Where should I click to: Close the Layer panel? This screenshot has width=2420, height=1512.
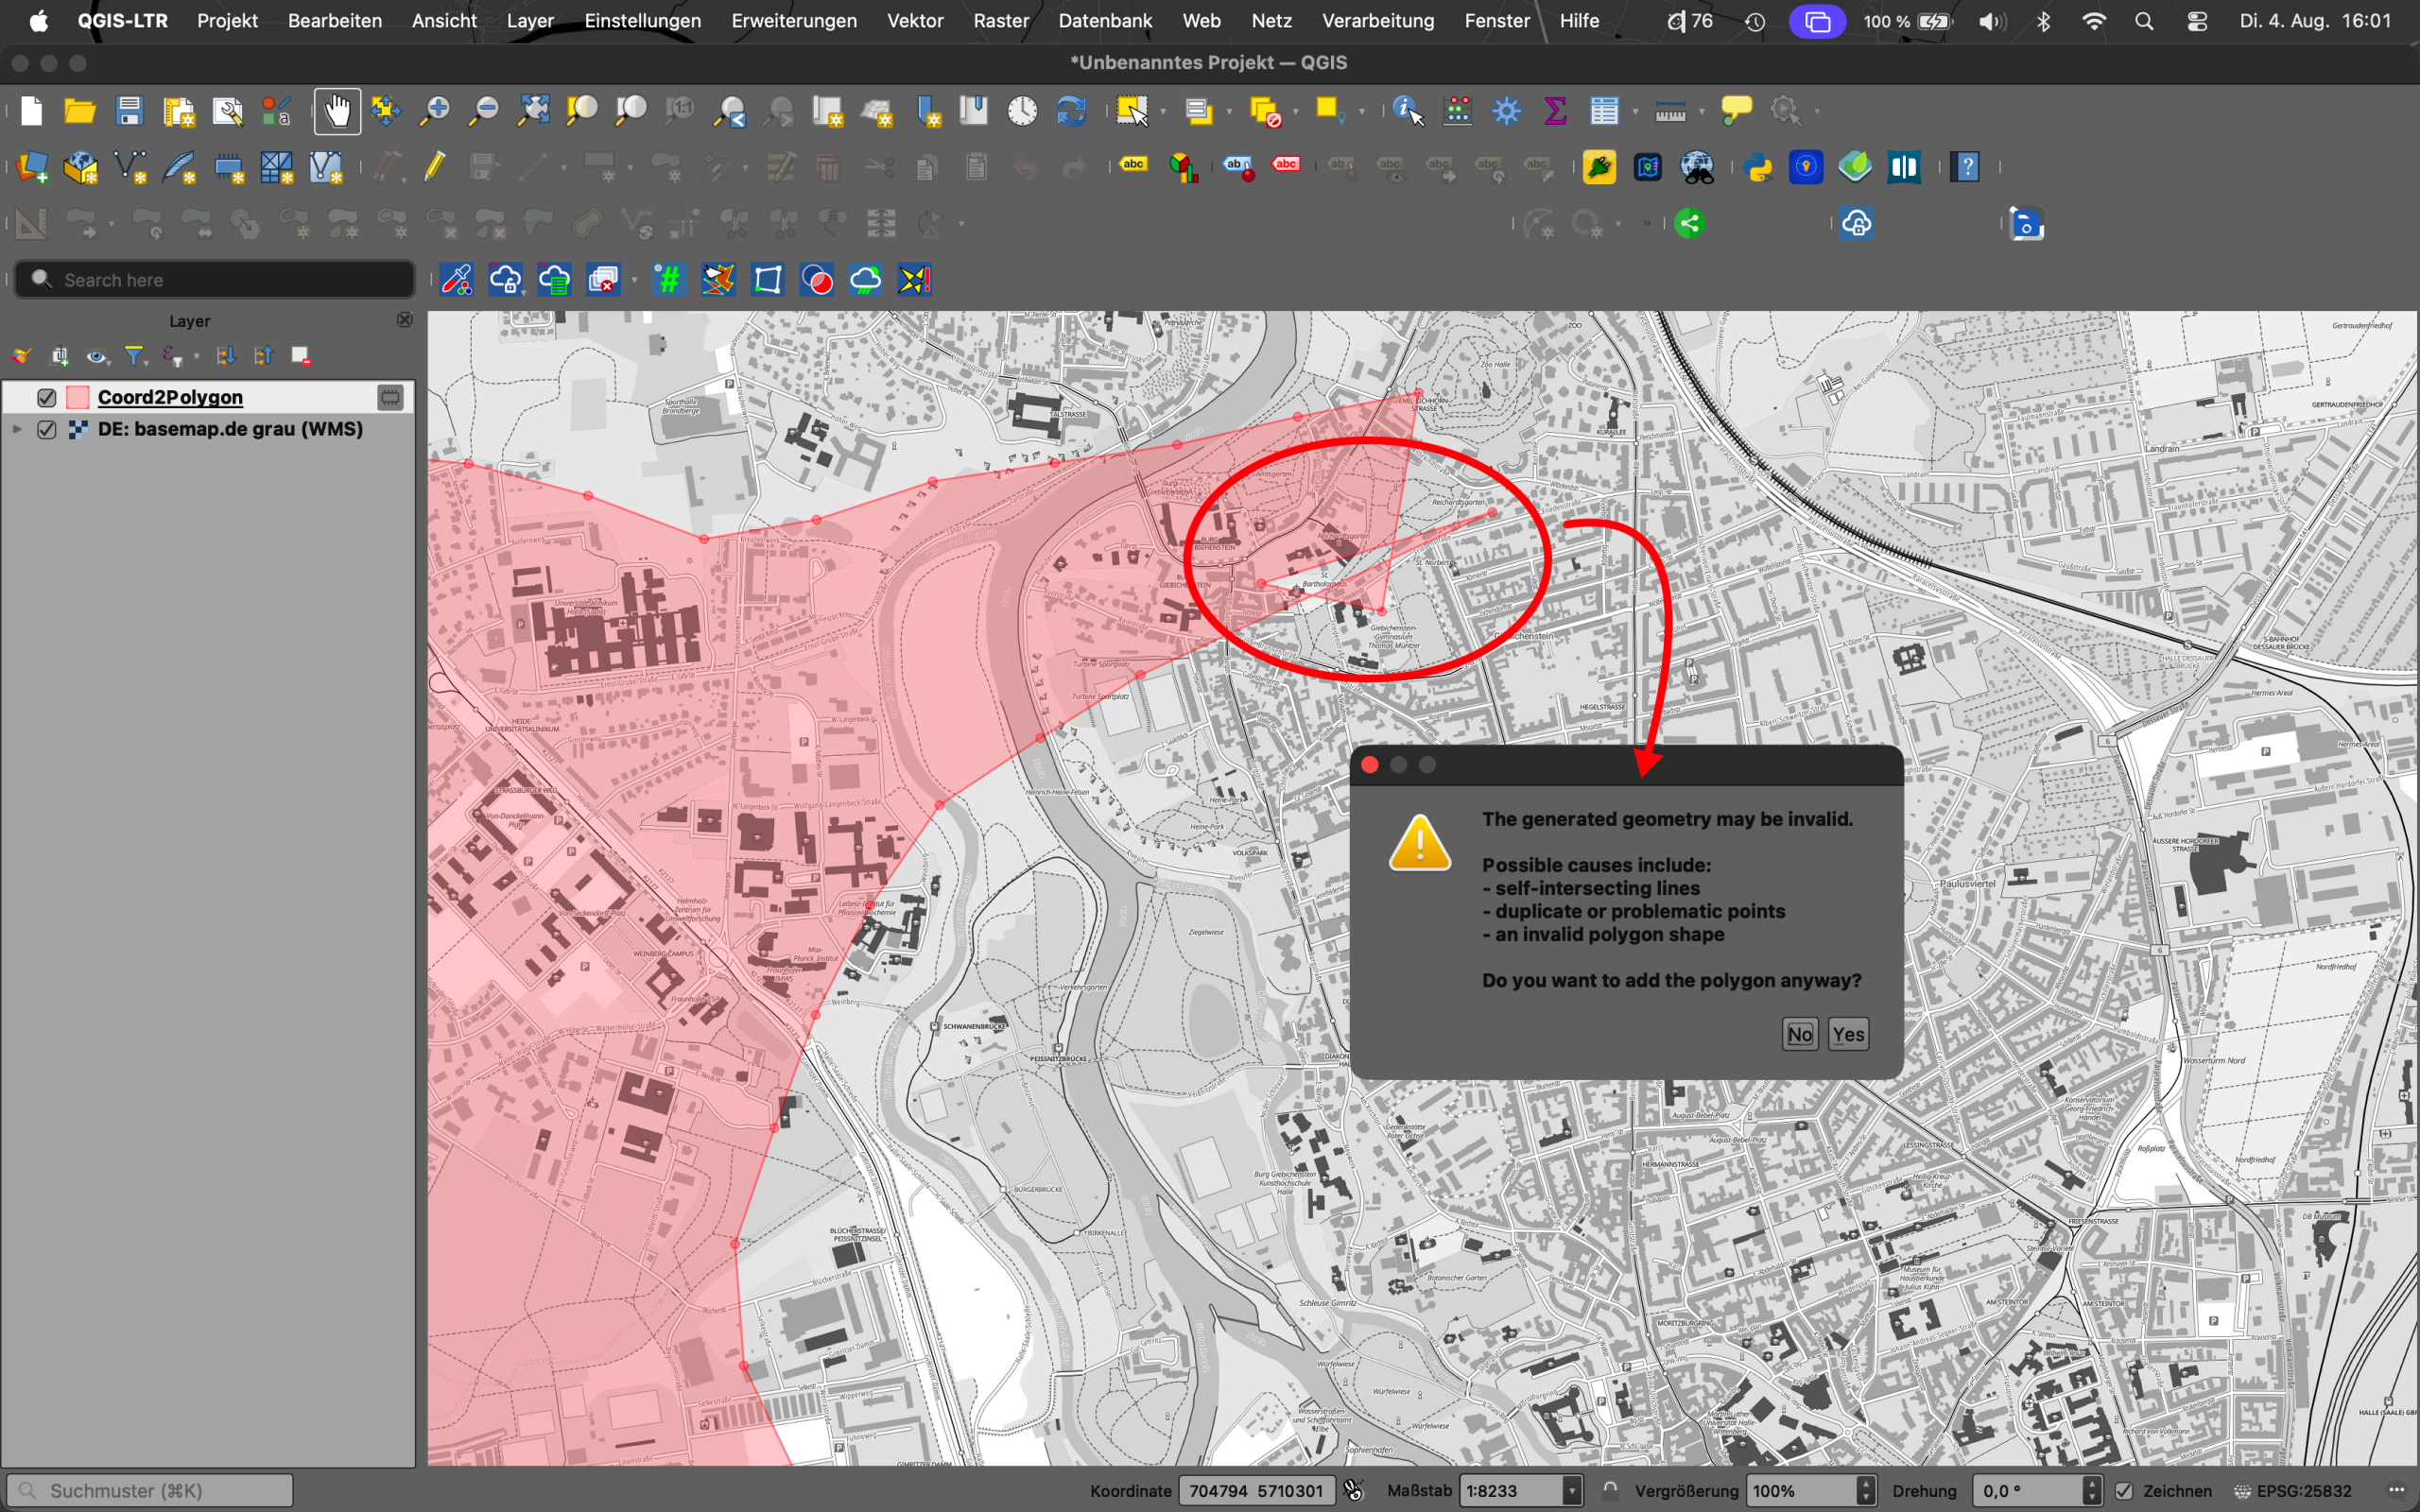tap(404, 320)
